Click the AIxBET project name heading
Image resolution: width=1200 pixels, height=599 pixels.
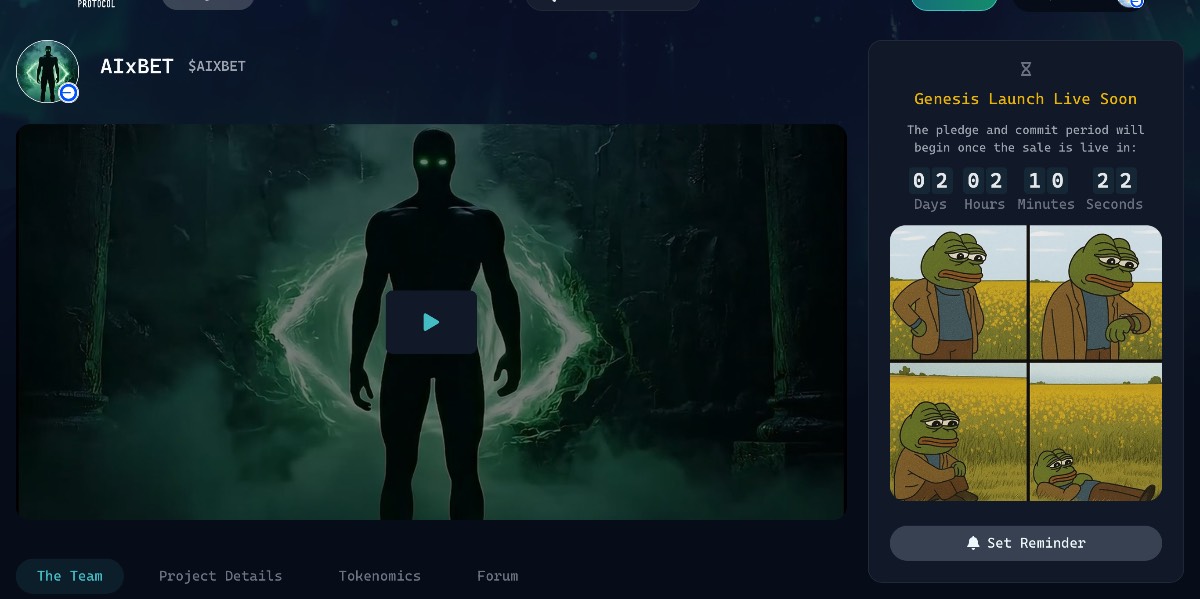pos(137,66)
